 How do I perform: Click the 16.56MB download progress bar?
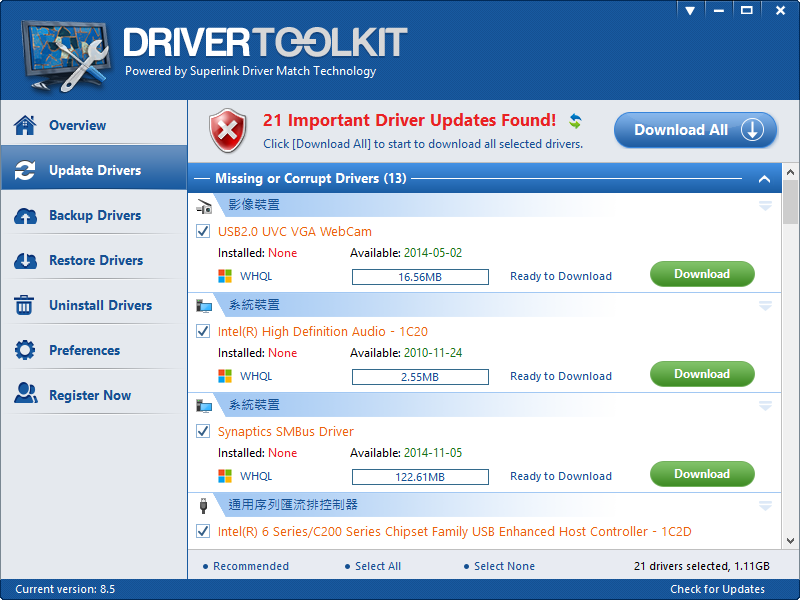click(420, 277)
